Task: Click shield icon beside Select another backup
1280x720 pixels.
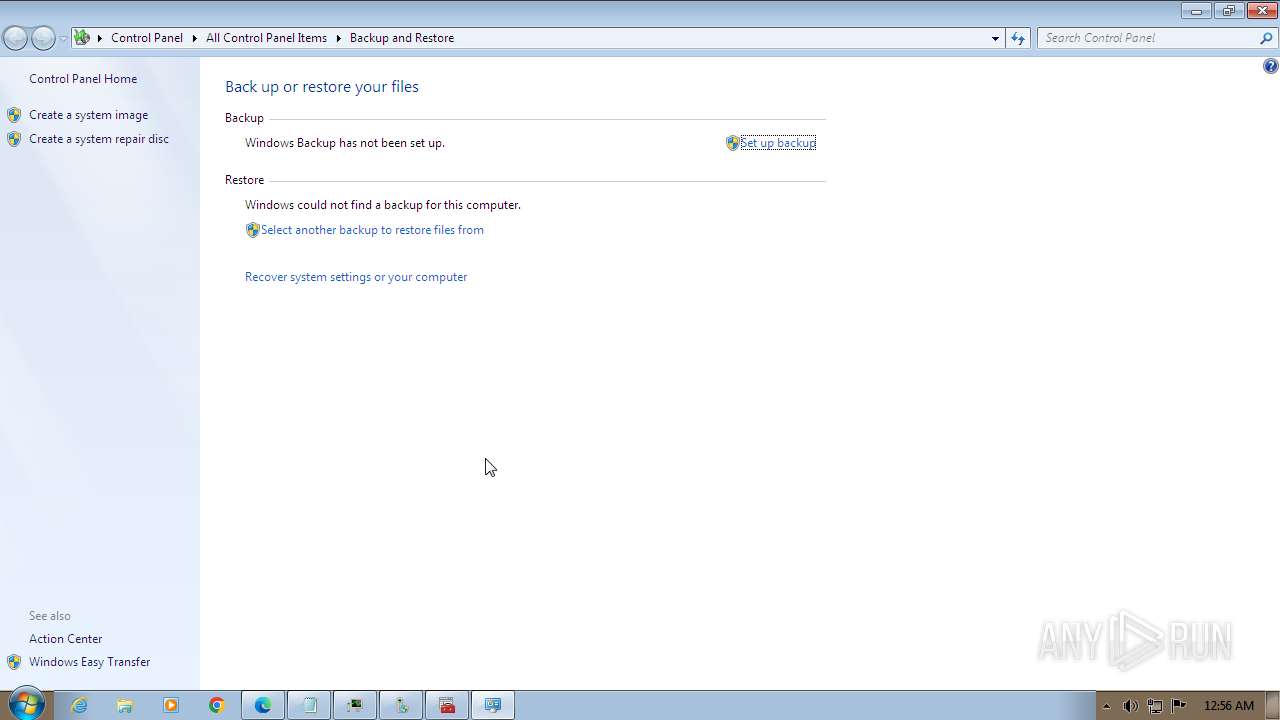Action: (252, 230)
